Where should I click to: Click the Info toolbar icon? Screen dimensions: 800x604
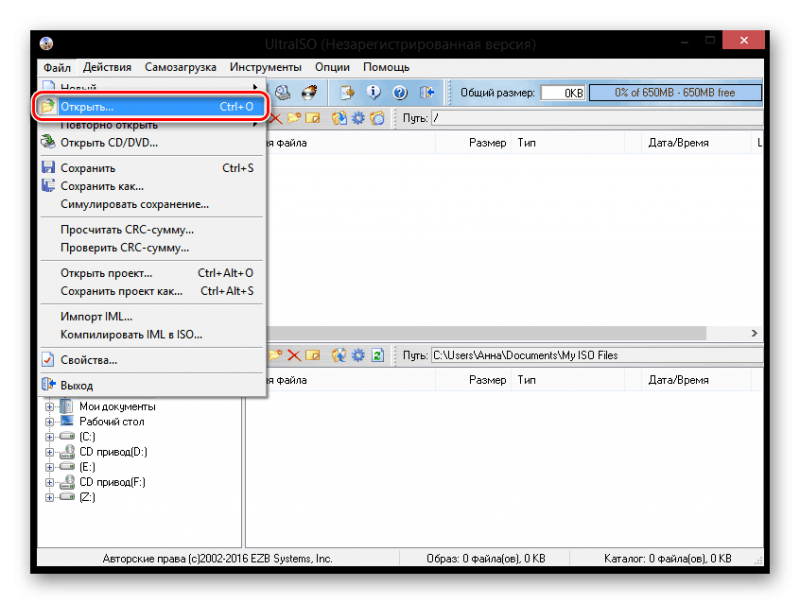pos(374,93)
